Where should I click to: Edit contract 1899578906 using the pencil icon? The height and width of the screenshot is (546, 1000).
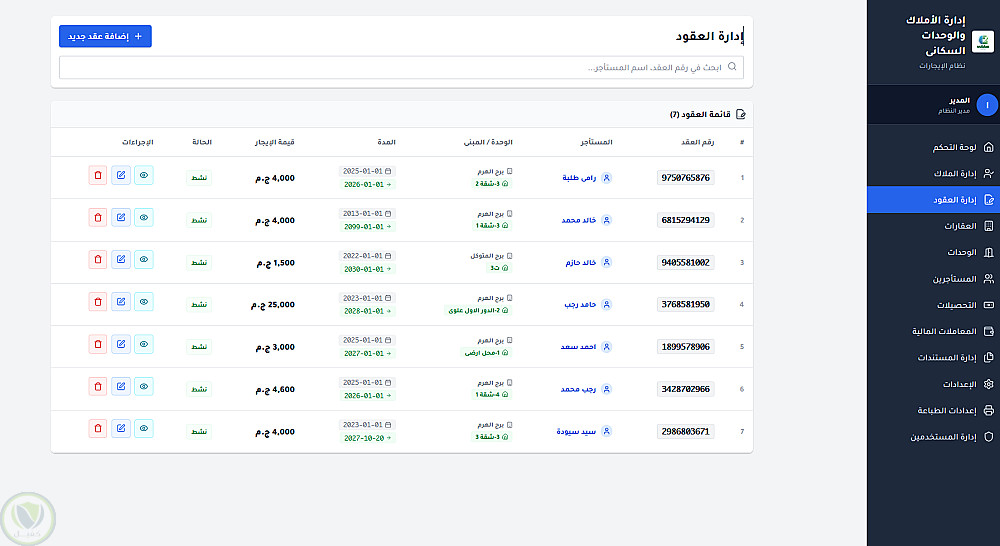tap(121, 345)
